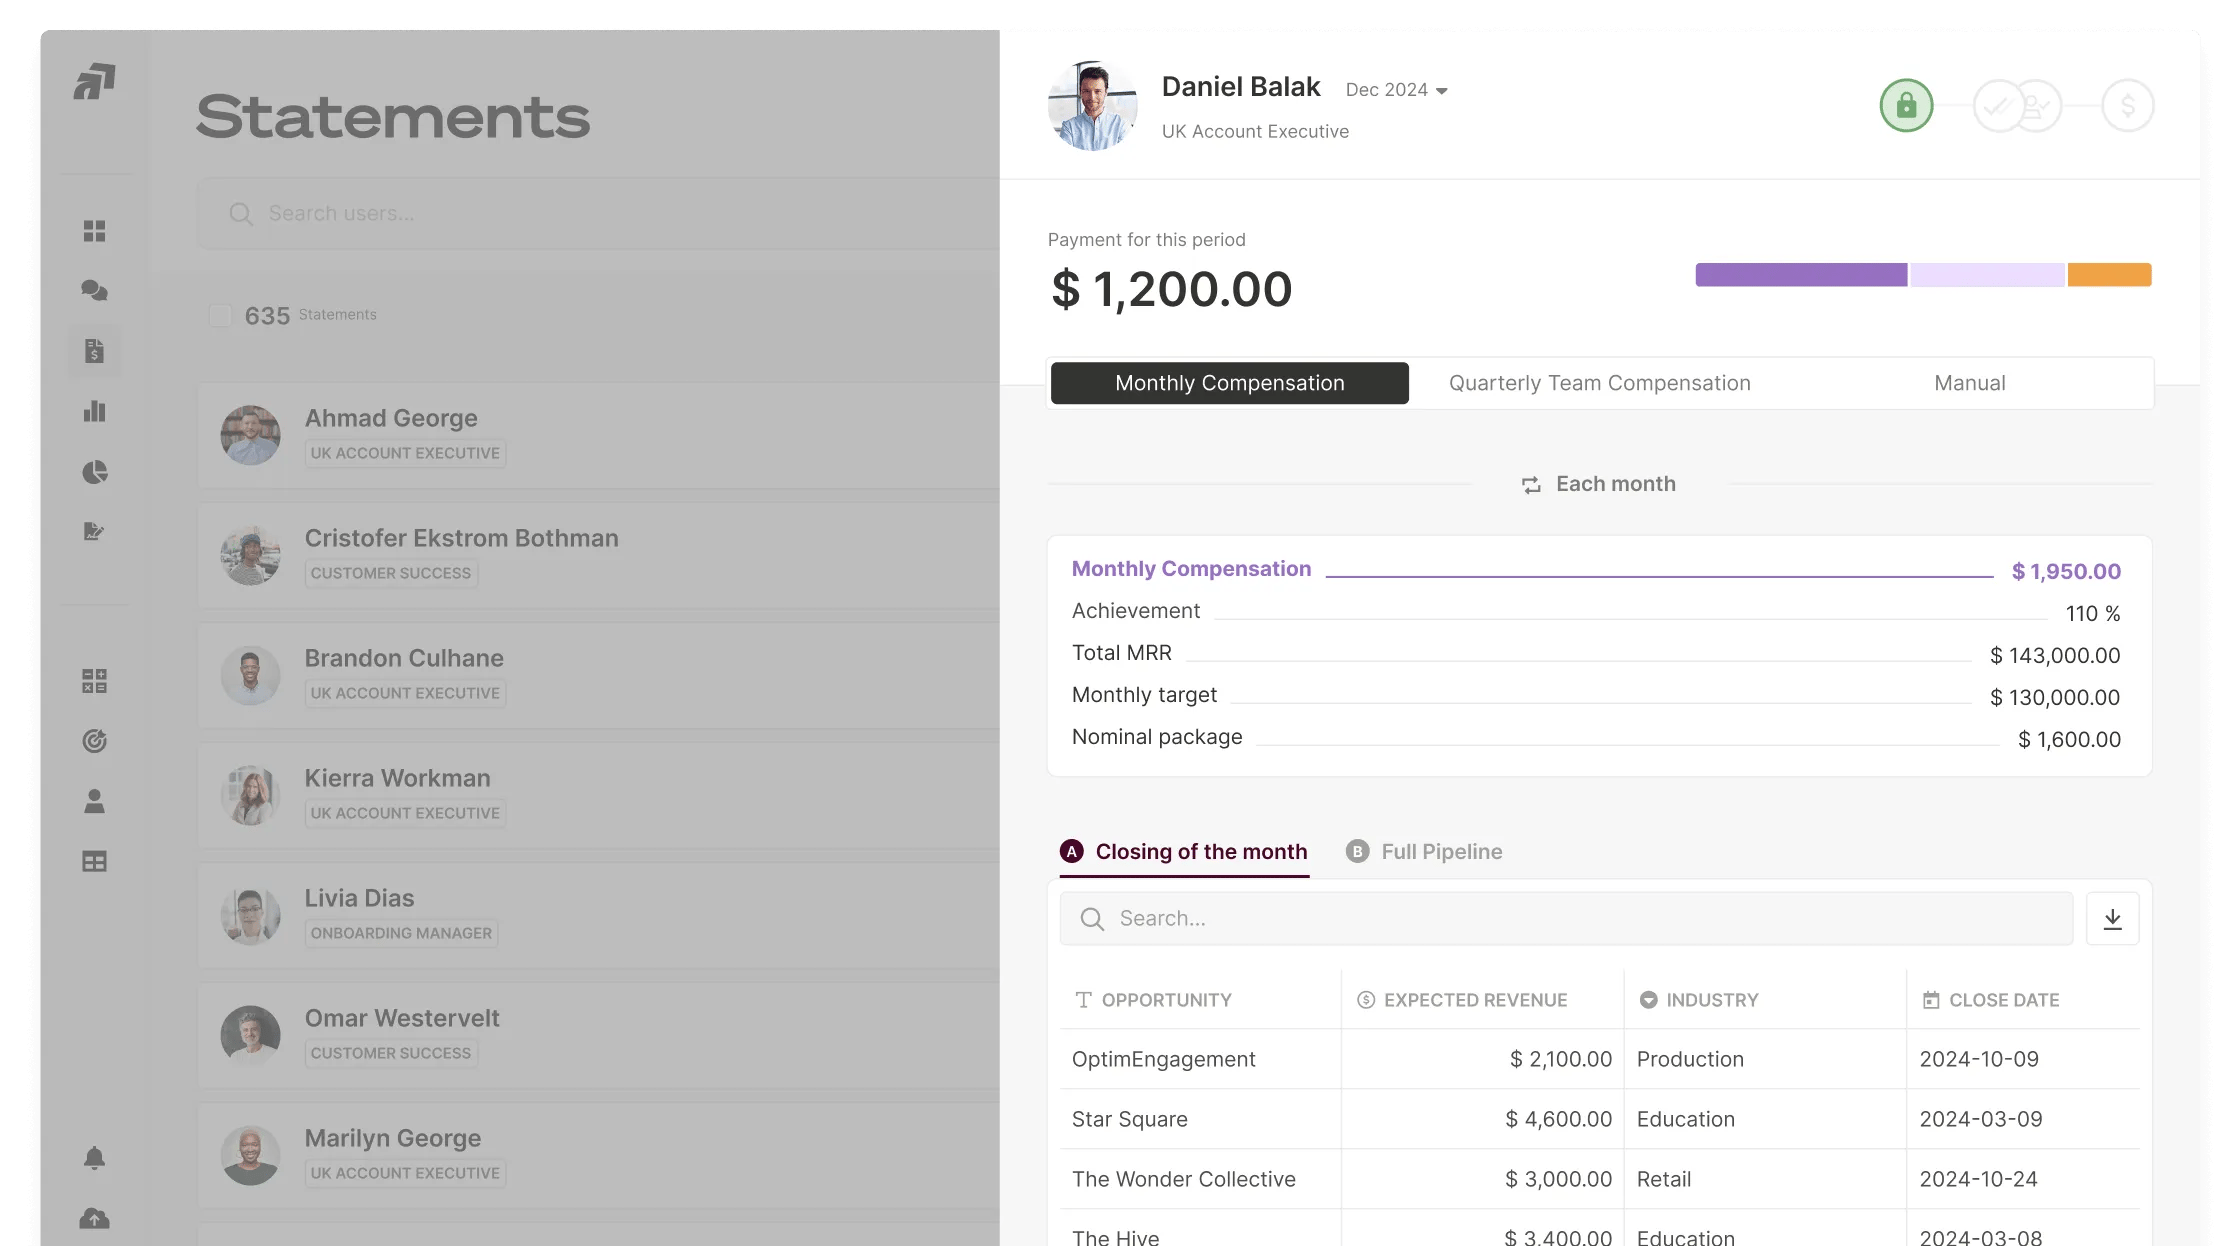Screen dimensions: 2240x1246
Task: Click the Monthly Compensation $1,950.00 heading
Action: pyautogui.click(x=1596, y=570)
